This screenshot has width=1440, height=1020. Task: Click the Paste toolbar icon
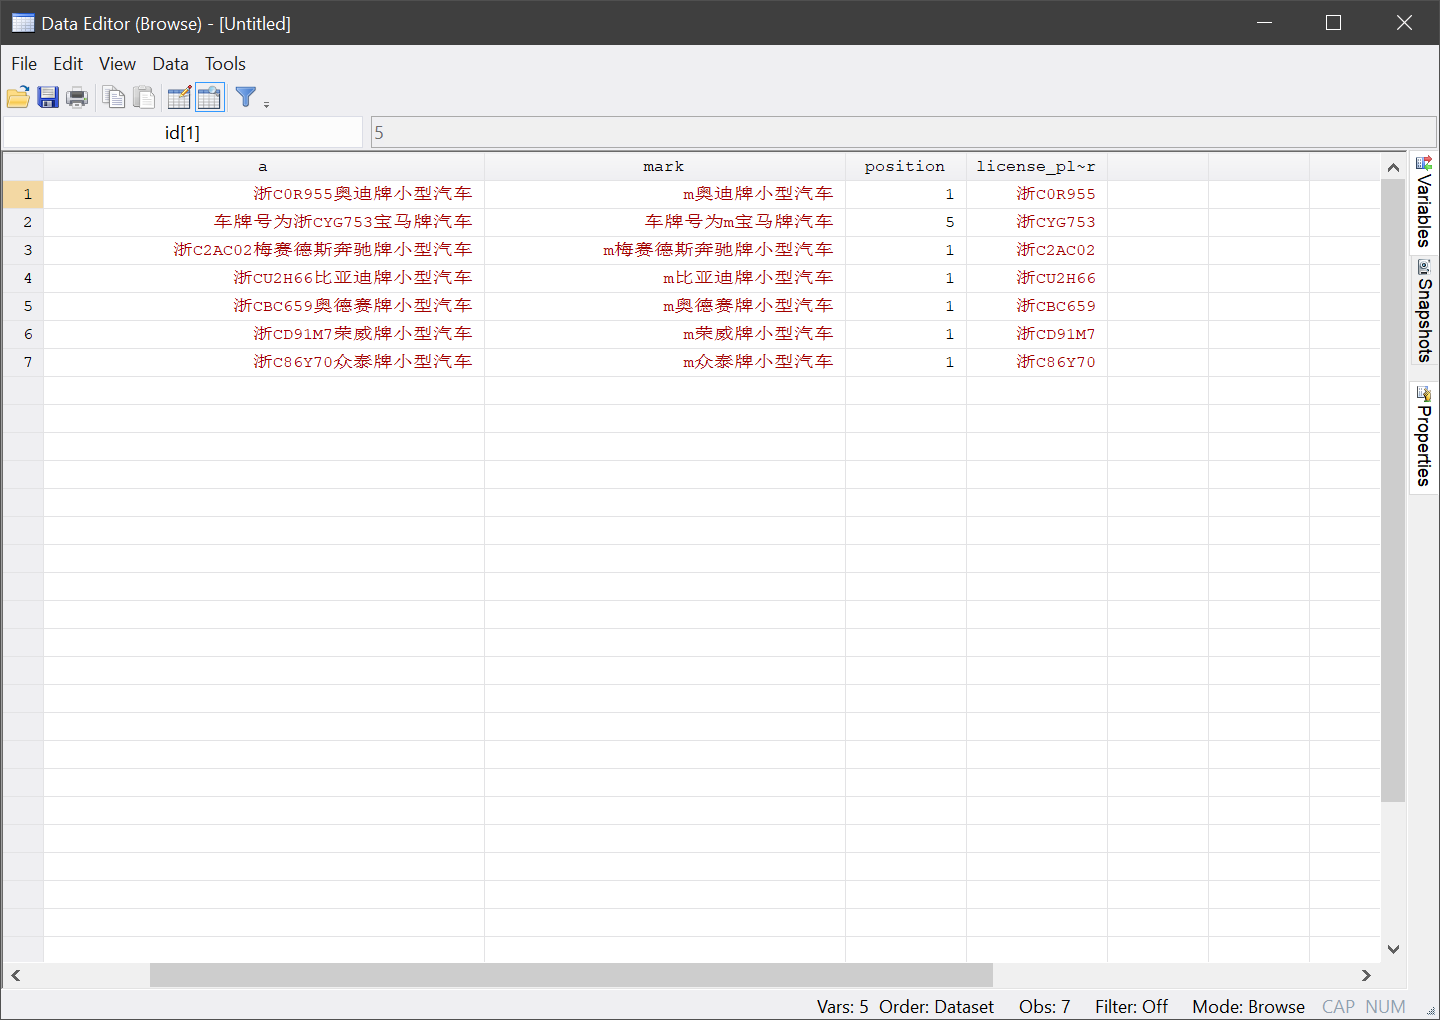[145, 97]
